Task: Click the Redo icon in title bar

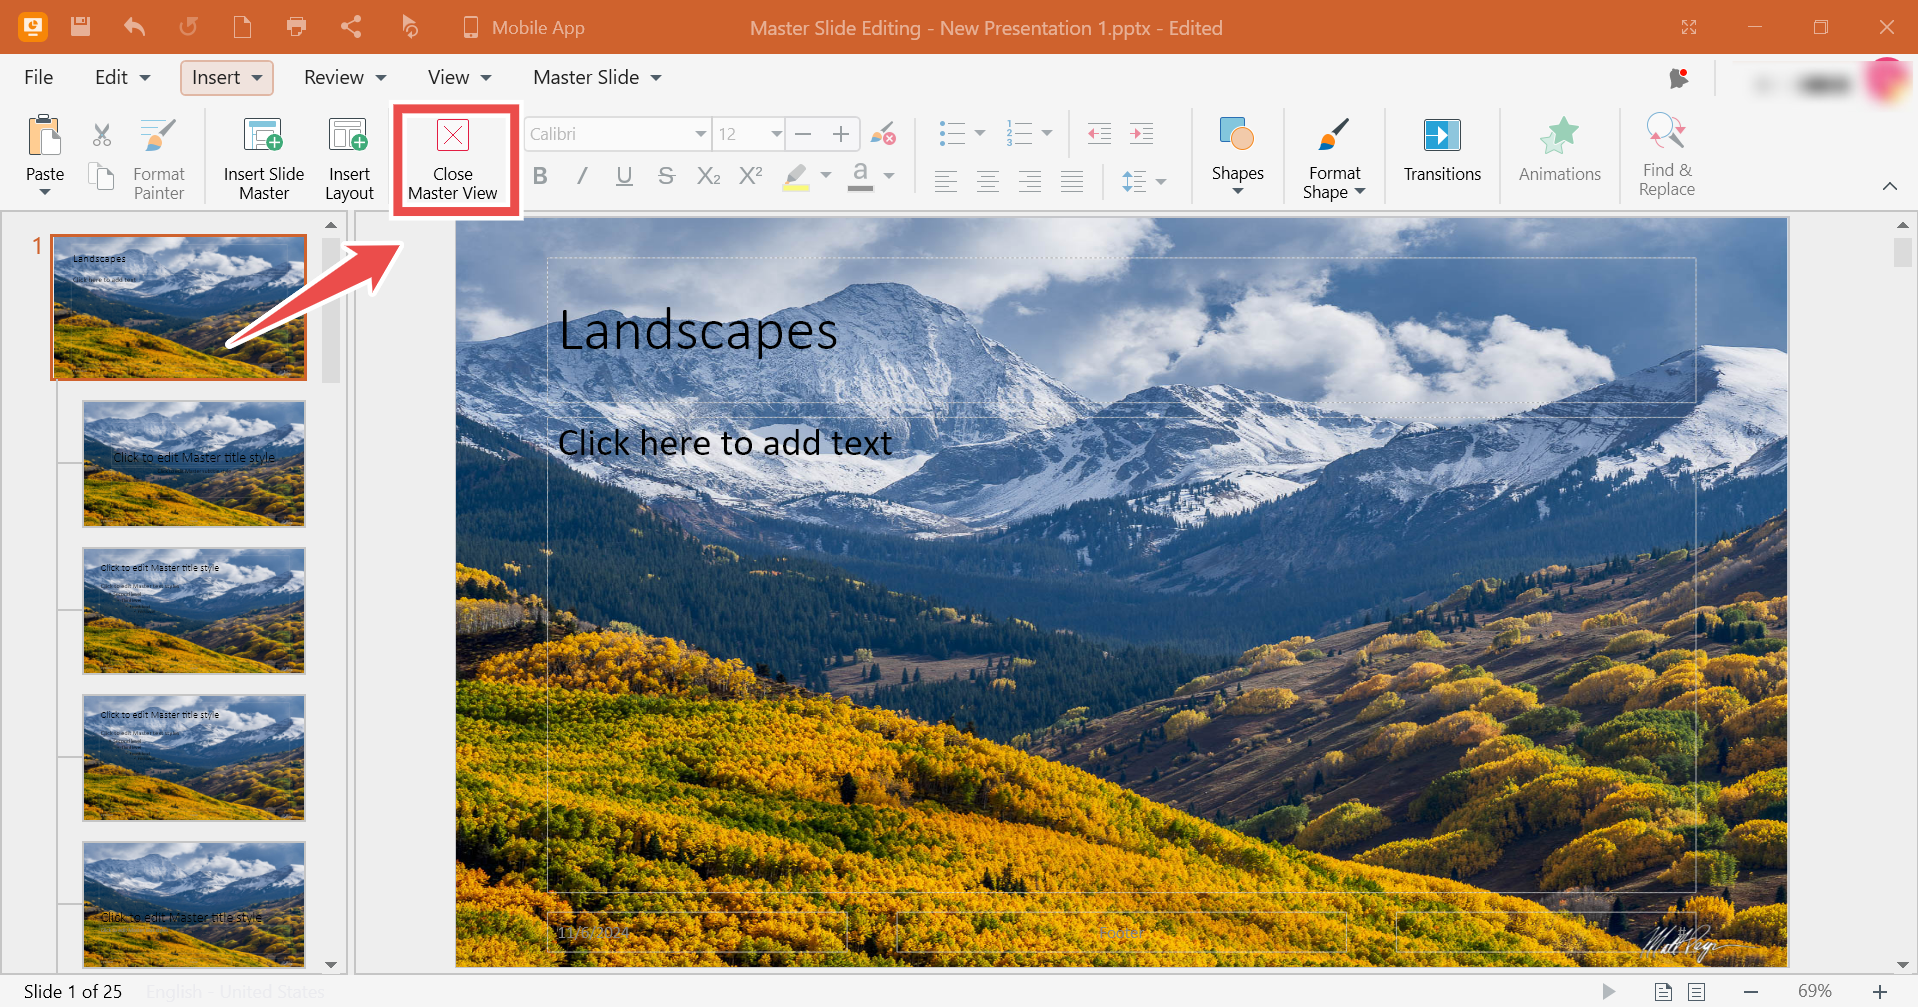Action: 188,27
